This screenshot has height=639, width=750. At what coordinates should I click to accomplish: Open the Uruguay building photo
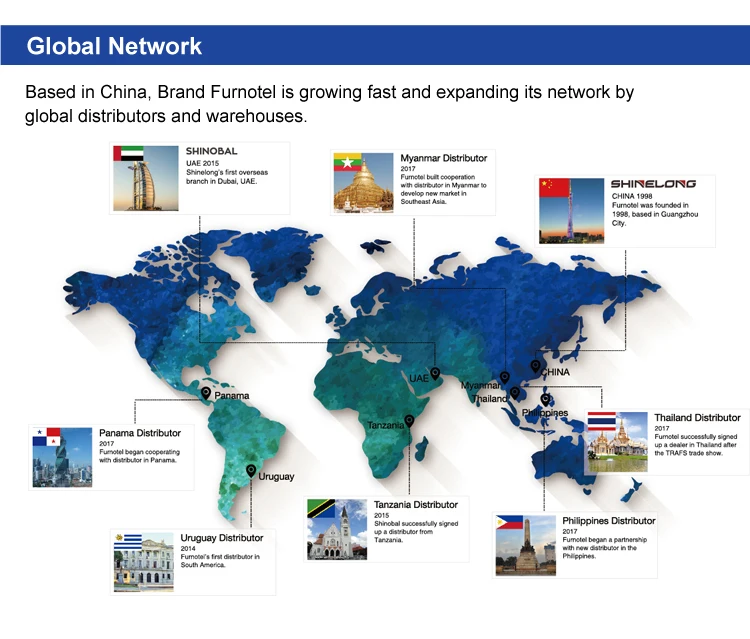pos(143,562)
